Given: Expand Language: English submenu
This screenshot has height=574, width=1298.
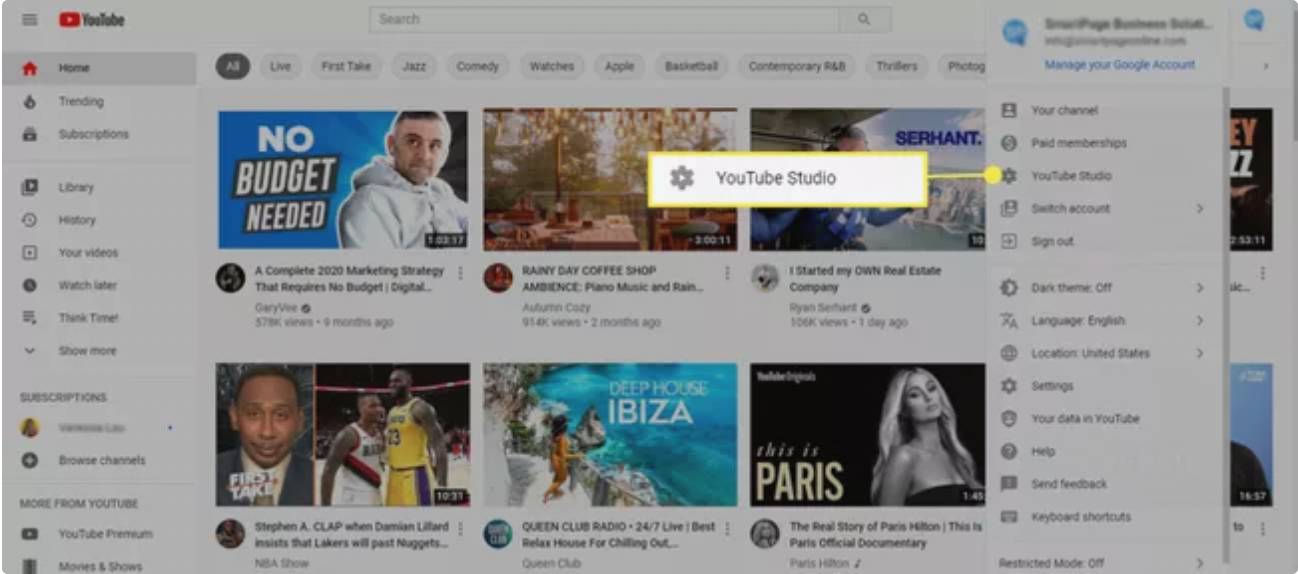Looking at the screenshot, I should pyautogui.click(x=1100, y=321).
